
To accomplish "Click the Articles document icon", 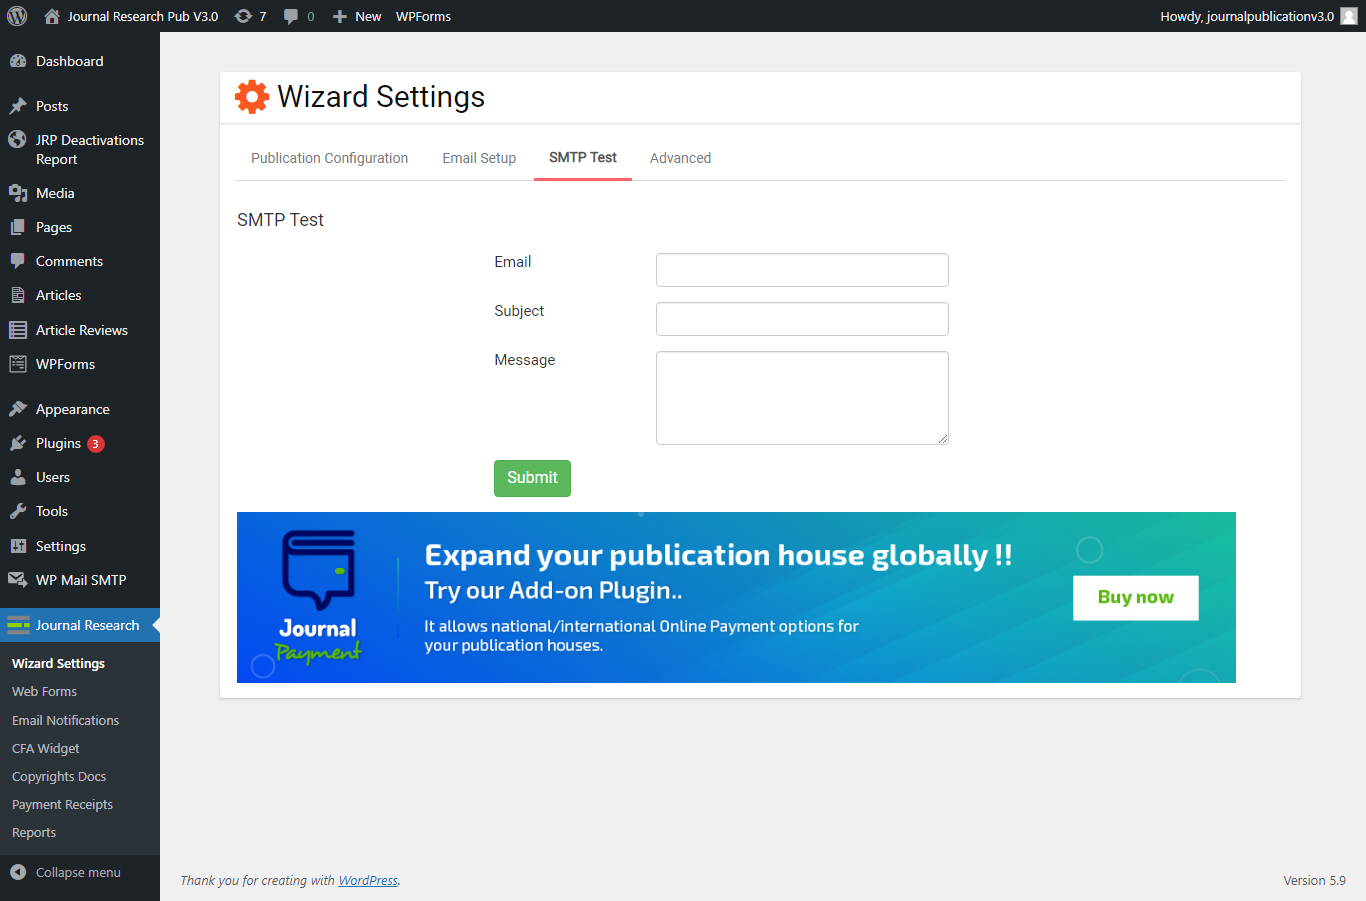I will tap(18, 295).
